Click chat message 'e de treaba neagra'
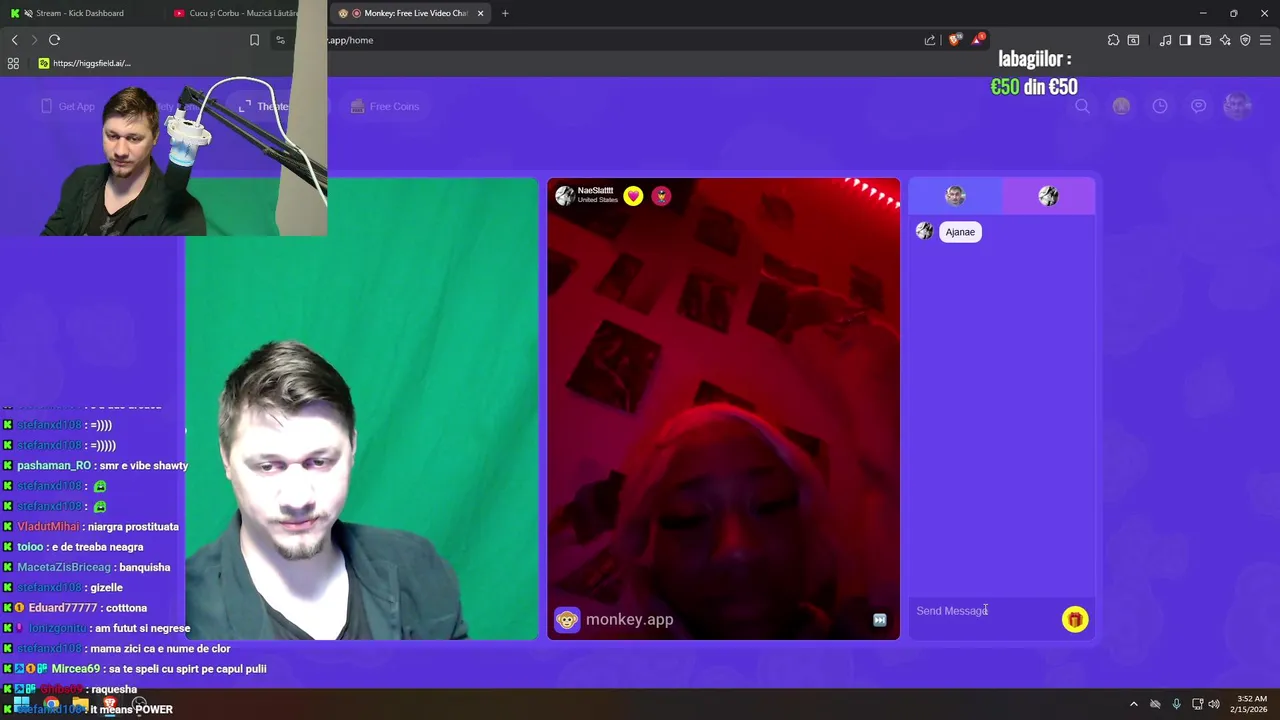 pos(99,547)
